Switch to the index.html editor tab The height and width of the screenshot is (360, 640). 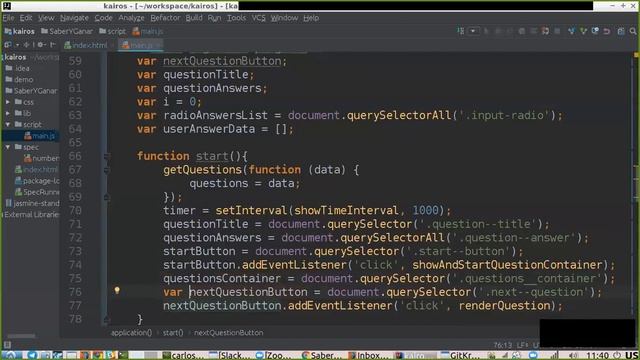click(x=87, y=45)
